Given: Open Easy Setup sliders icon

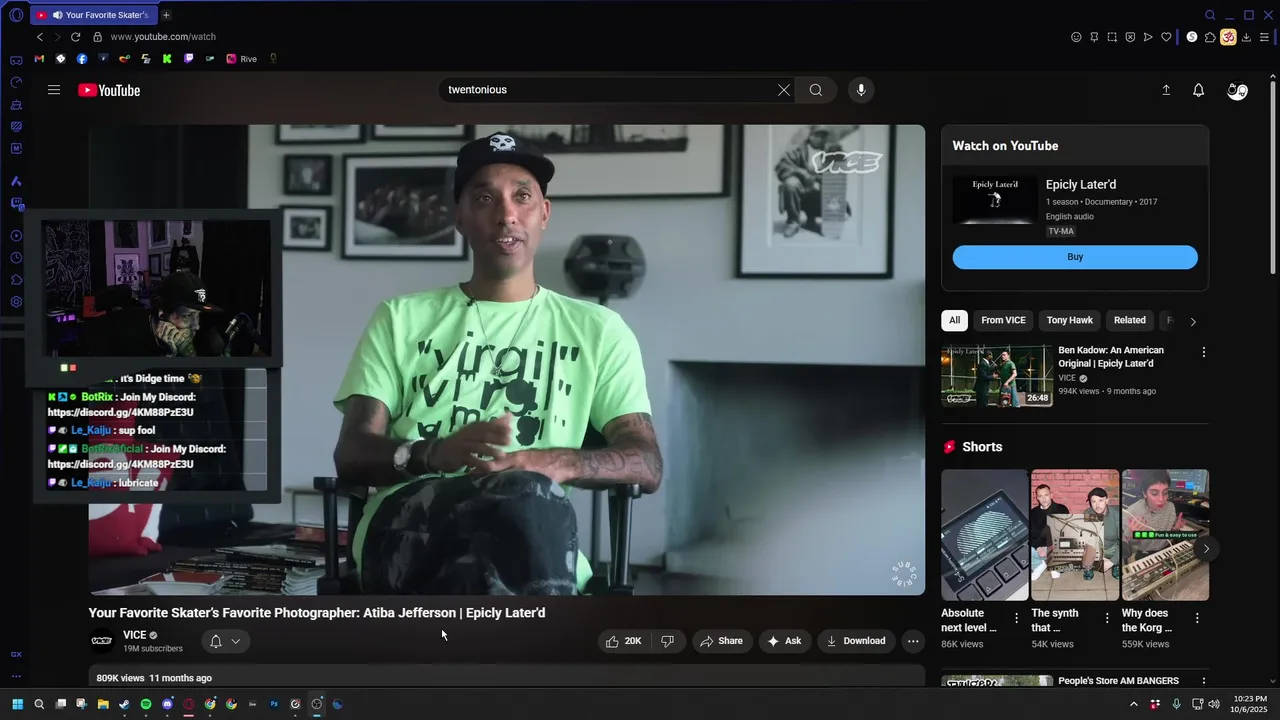Looking at the screenshot, I should tap(1264, 37).
